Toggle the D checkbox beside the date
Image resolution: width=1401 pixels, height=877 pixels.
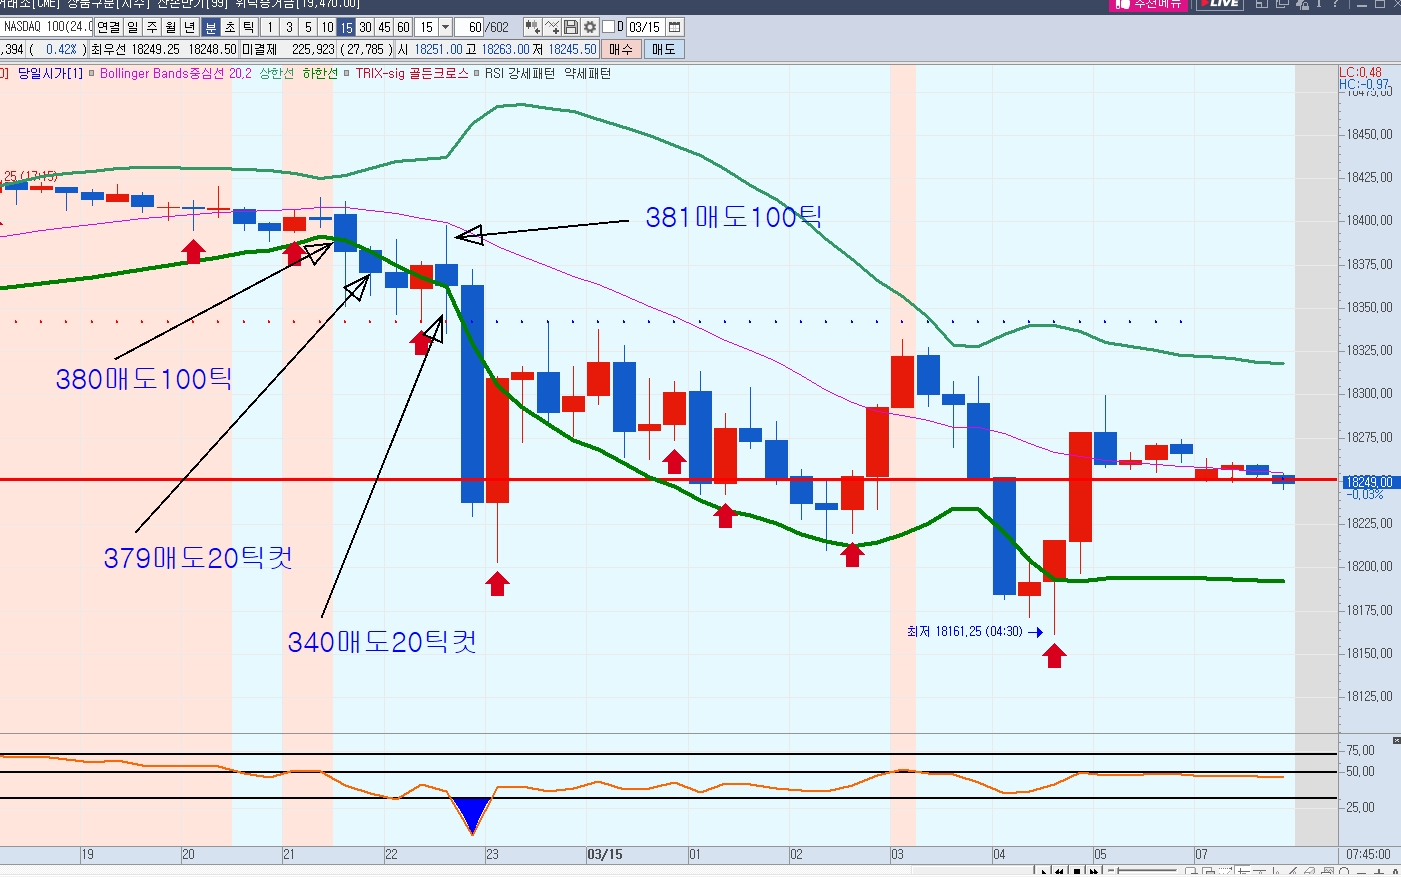click(x=609, y=27)
